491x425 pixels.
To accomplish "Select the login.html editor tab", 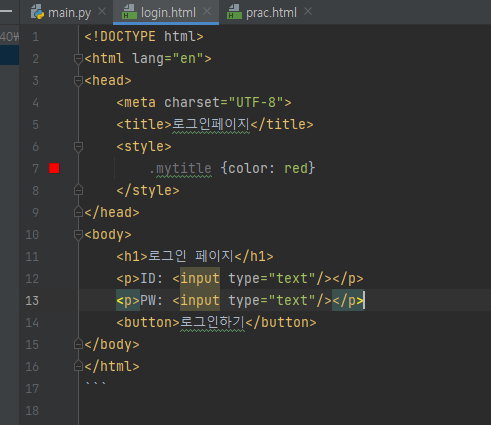I will (166, 12).
